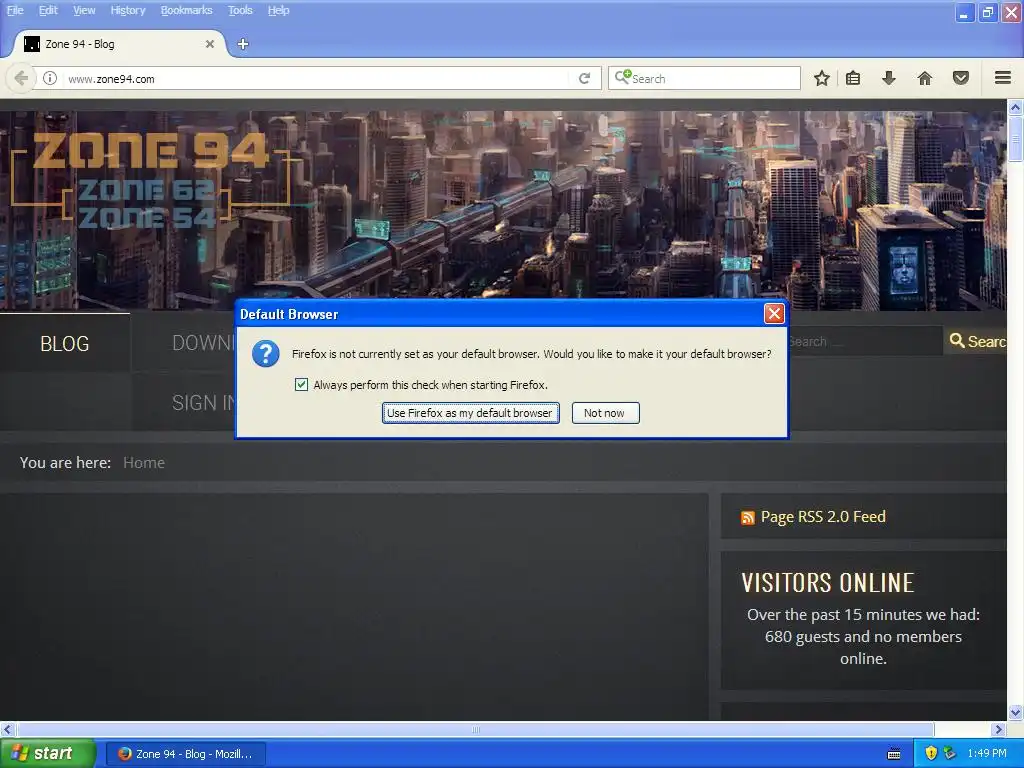Show bookmarks list toolbar icon

[853, 78]
